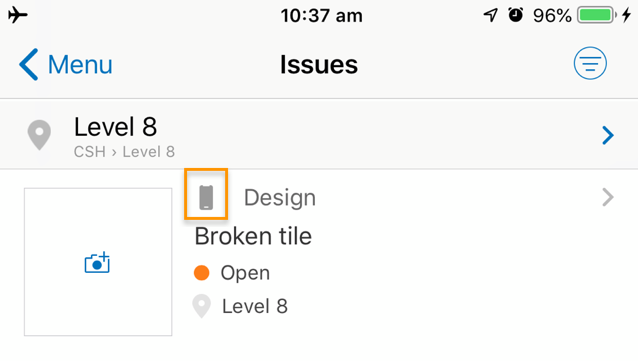Click the airplane mode icon in status bar
The image size is (638, 361).
tap(18, 15)
